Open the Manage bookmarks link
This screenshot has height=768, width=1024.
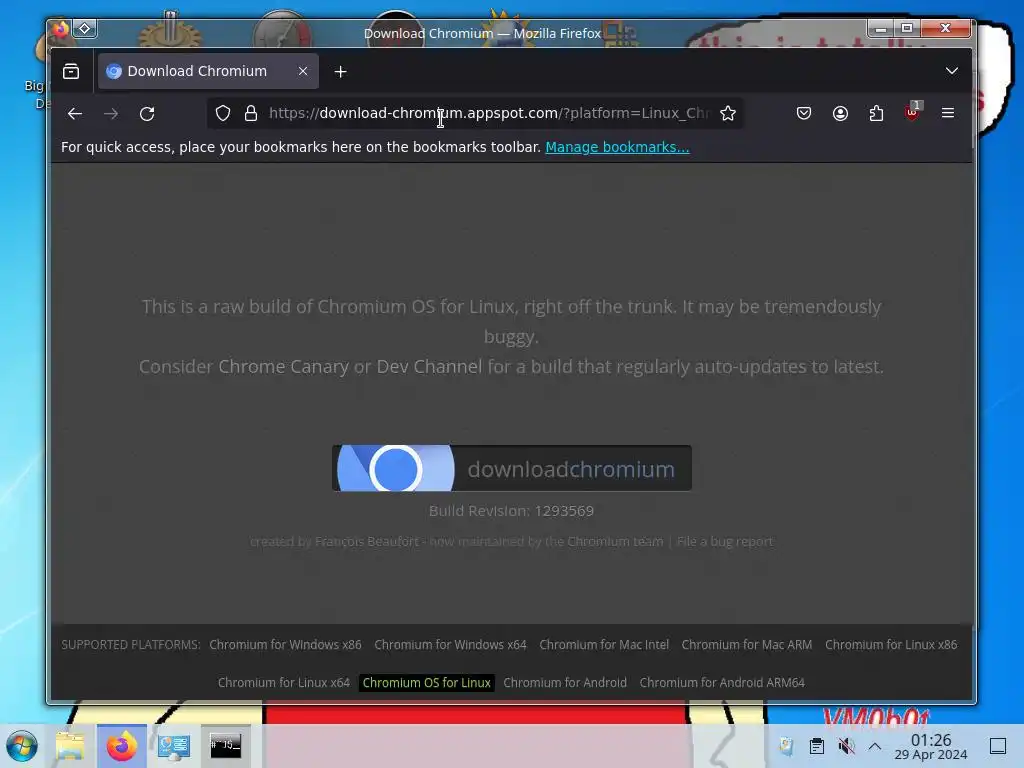617,147
